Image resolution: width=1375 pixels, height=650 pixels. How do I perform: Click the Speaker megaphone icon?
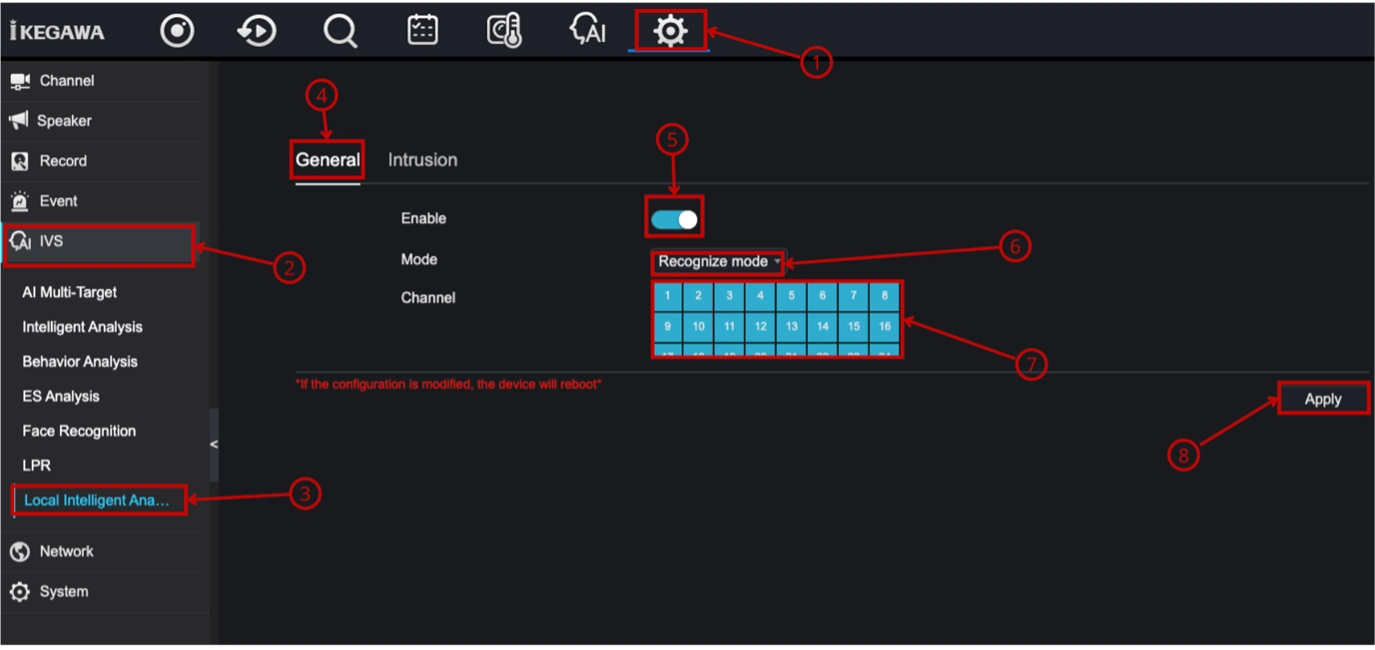19,121
